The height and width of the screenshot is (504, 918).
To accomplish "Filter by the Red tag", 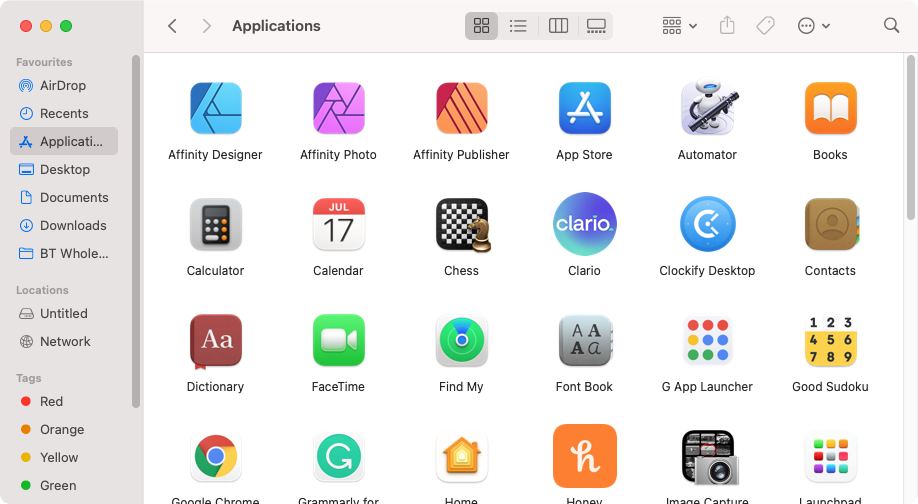I will coord(64,402).
